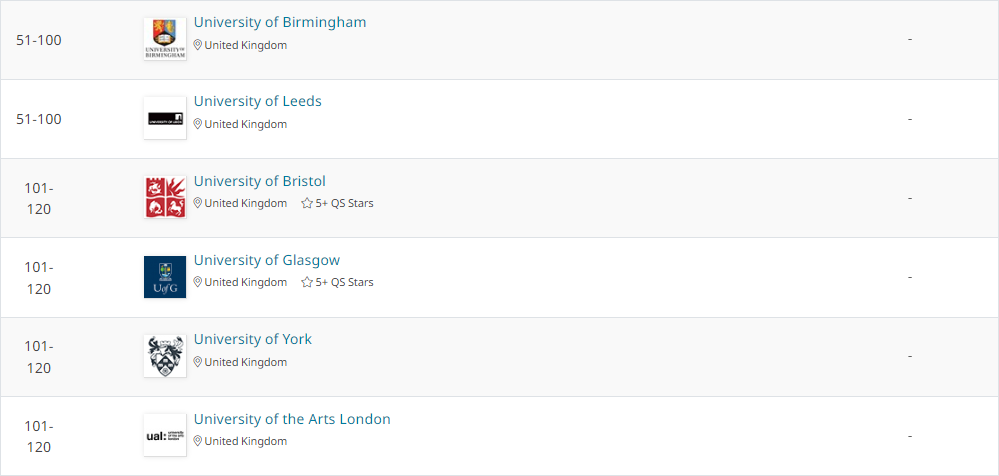Open the University of Bristol link

click(259, 181)
